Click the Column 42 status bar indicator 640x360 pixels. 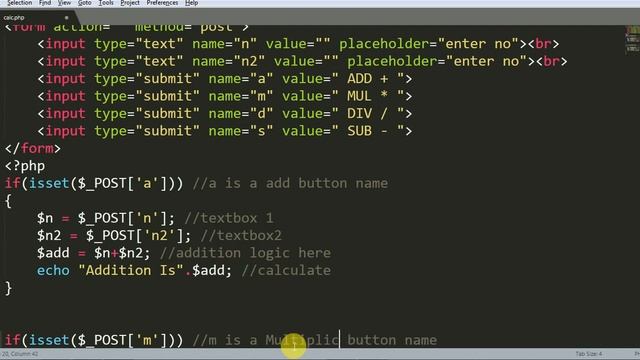coord(20,354)
